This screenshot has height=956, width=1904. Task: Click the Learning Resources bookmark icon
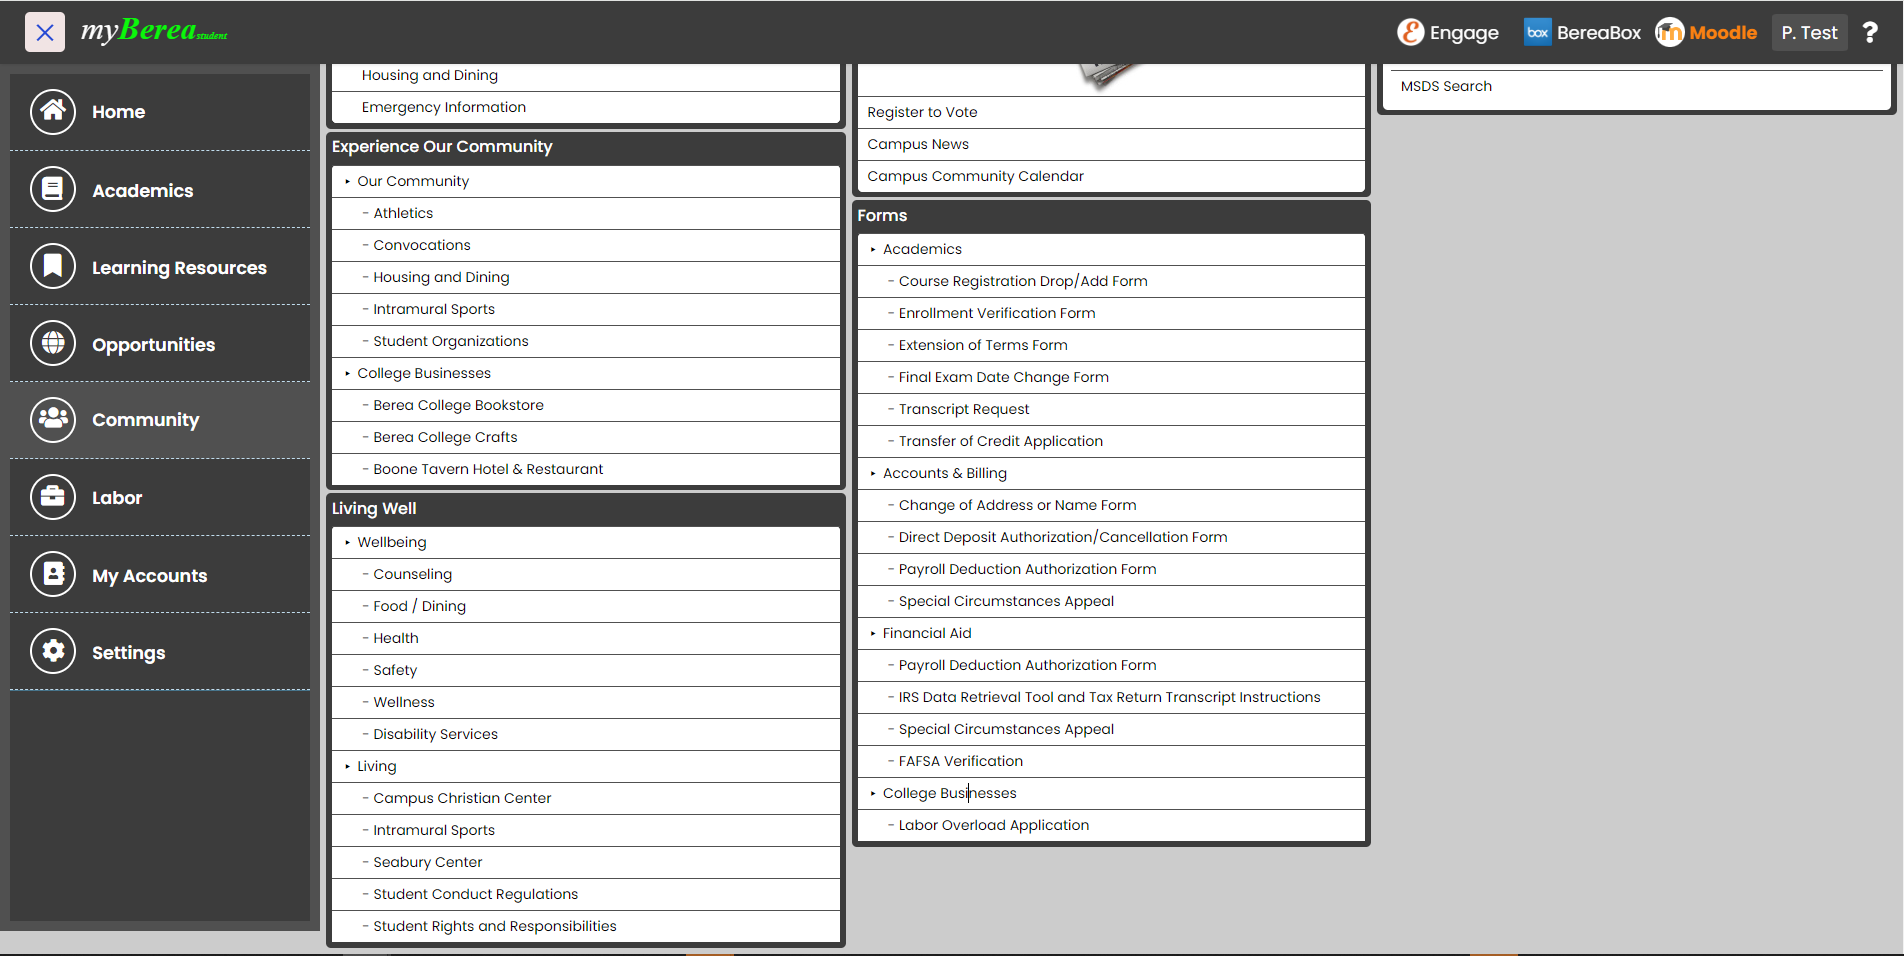click(x=53, y=267)
